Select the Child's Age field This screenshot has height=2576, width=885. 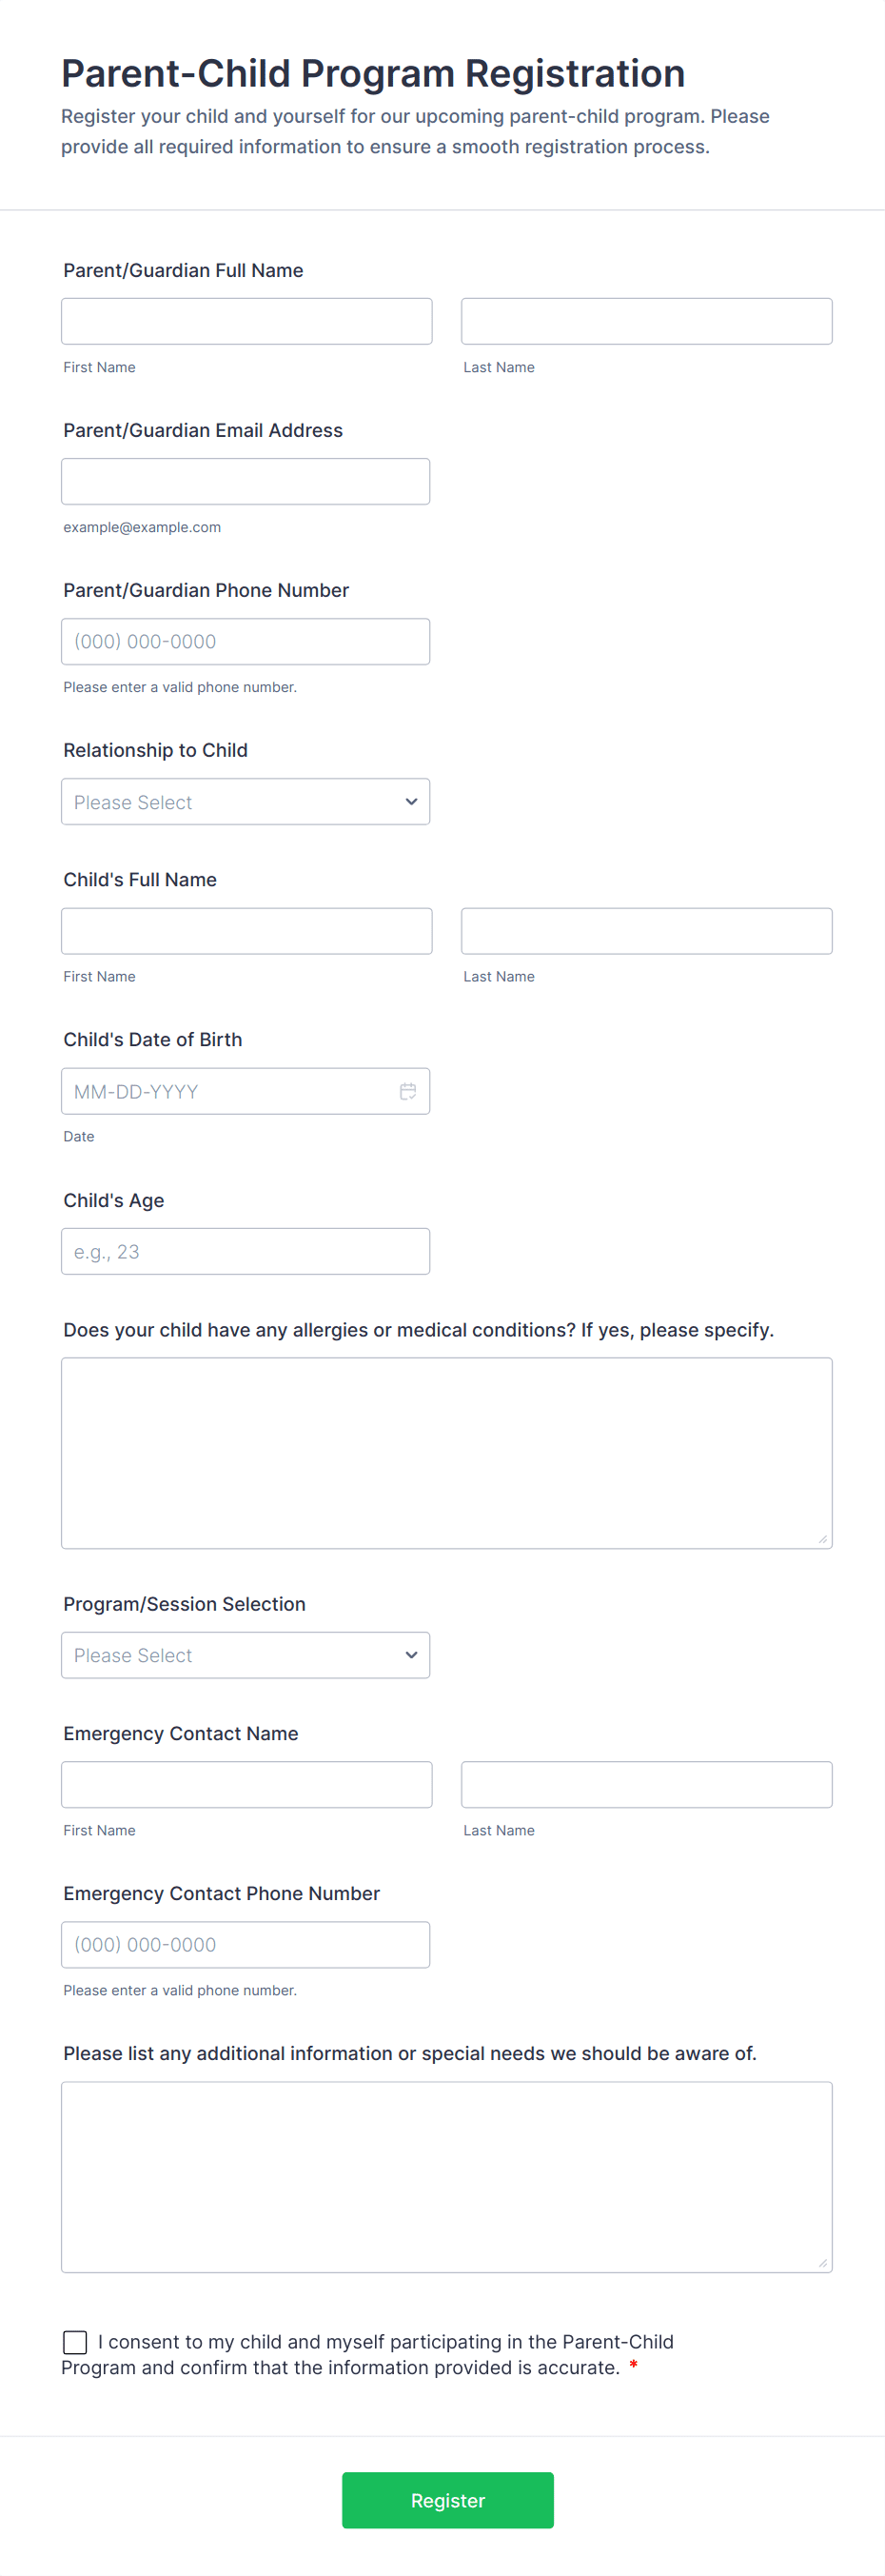tap(245, 1251)
